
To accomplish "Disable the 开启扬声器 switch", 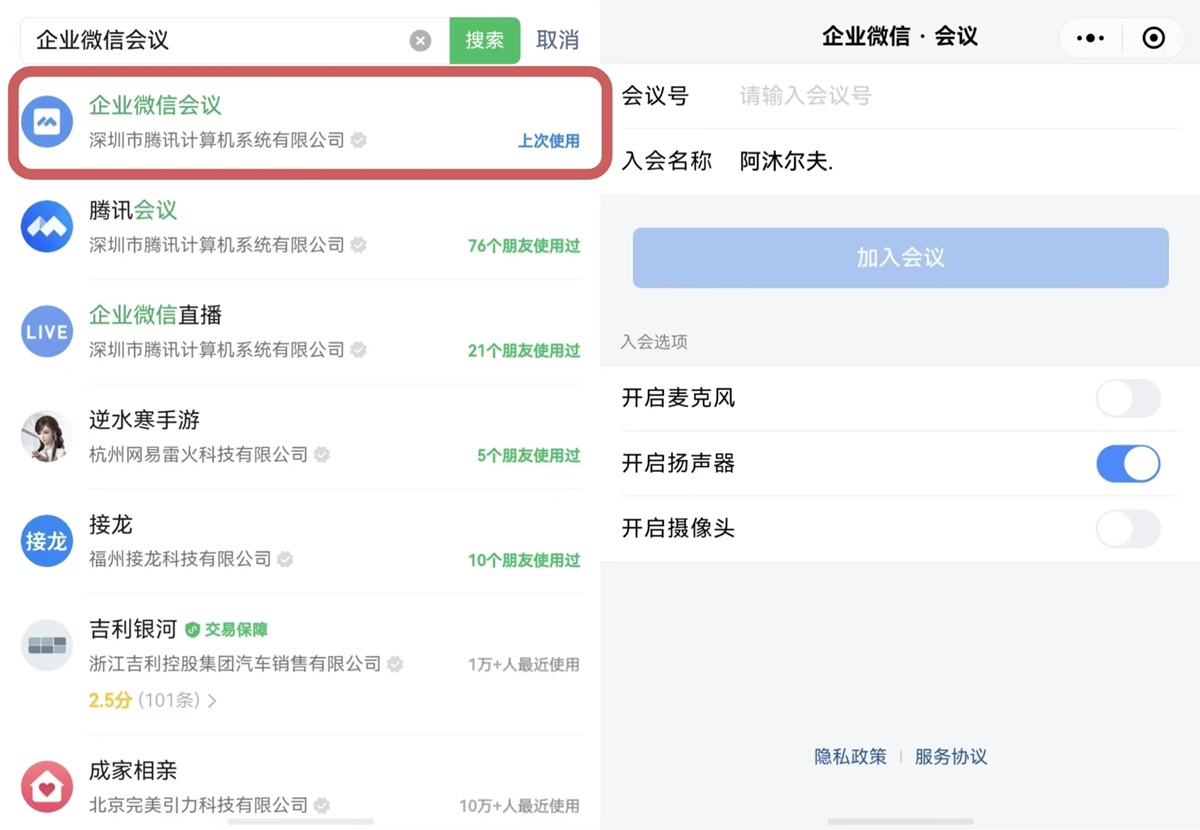I will click(x=1128, y=464).
